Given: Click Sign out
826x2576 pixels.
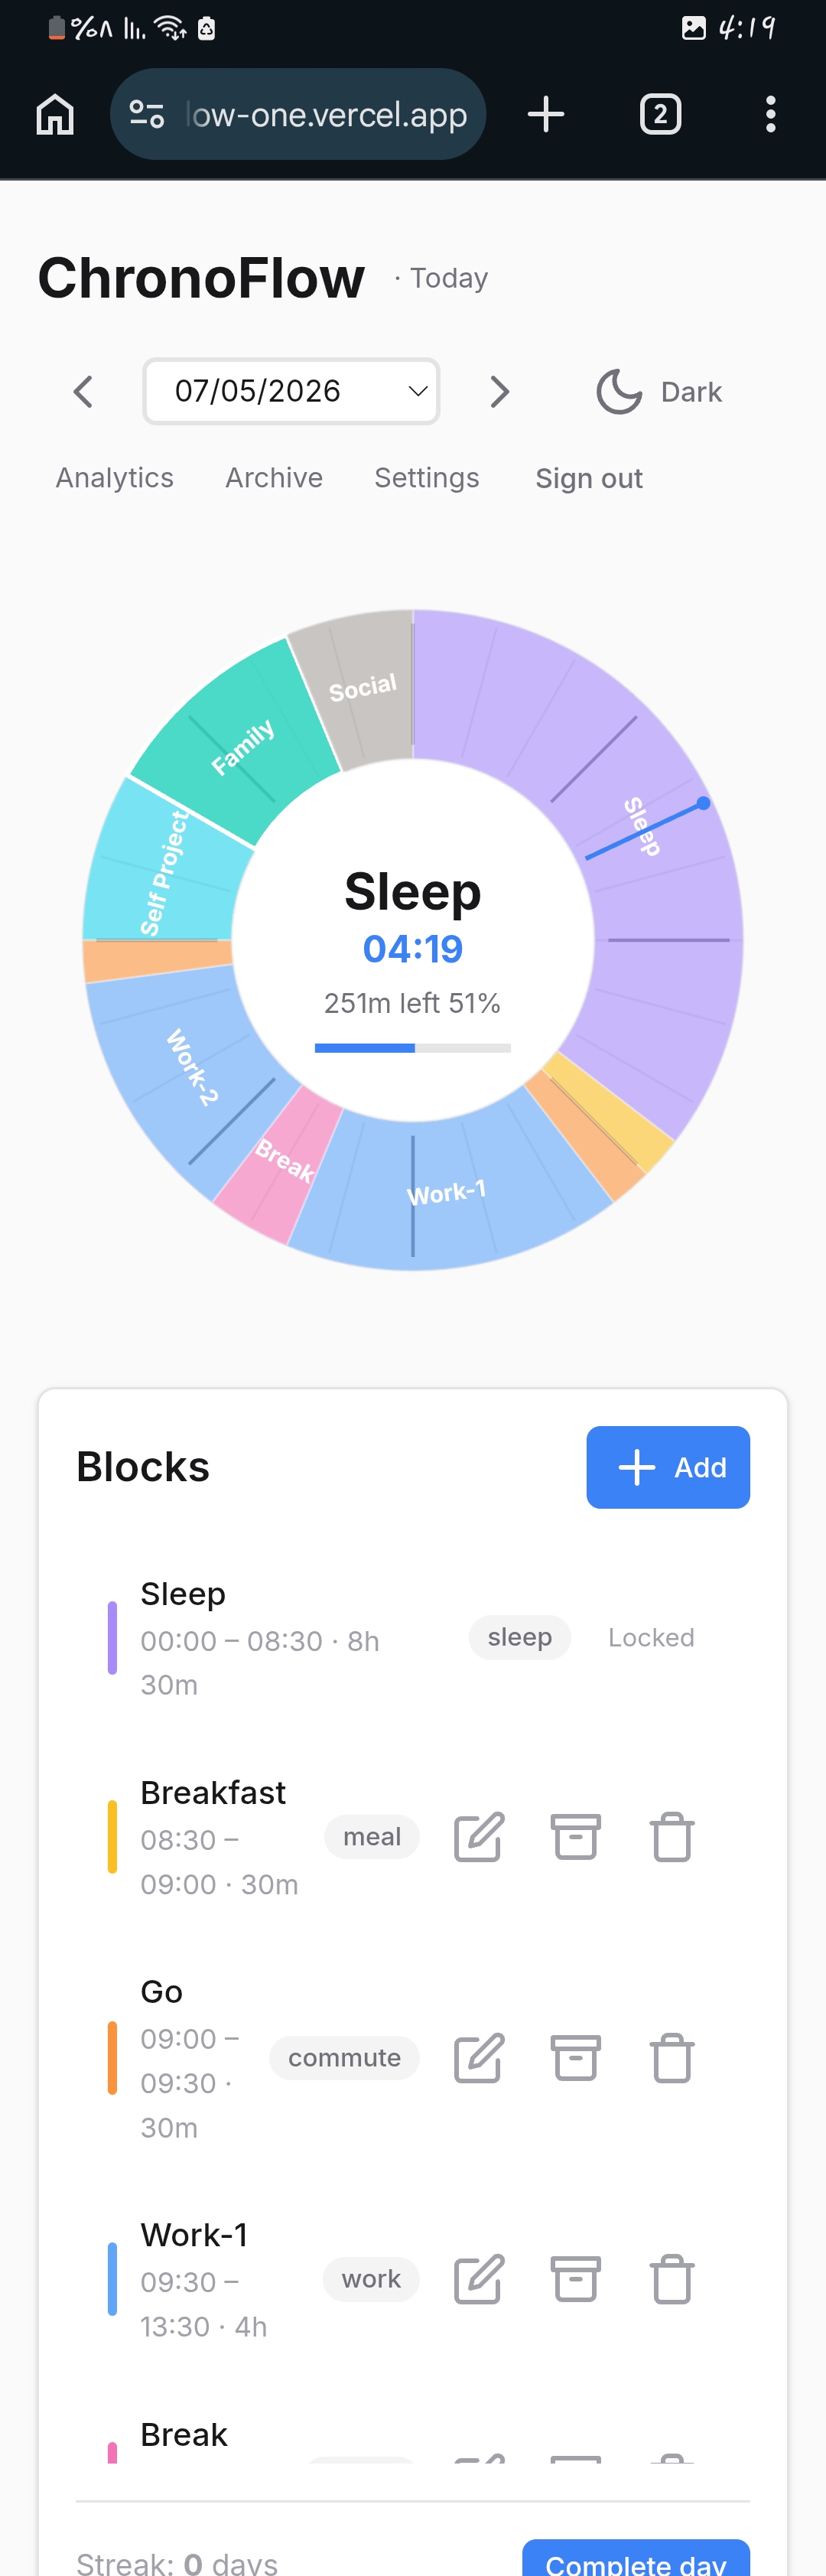Looking at the screenshot, I should (589, 478).
